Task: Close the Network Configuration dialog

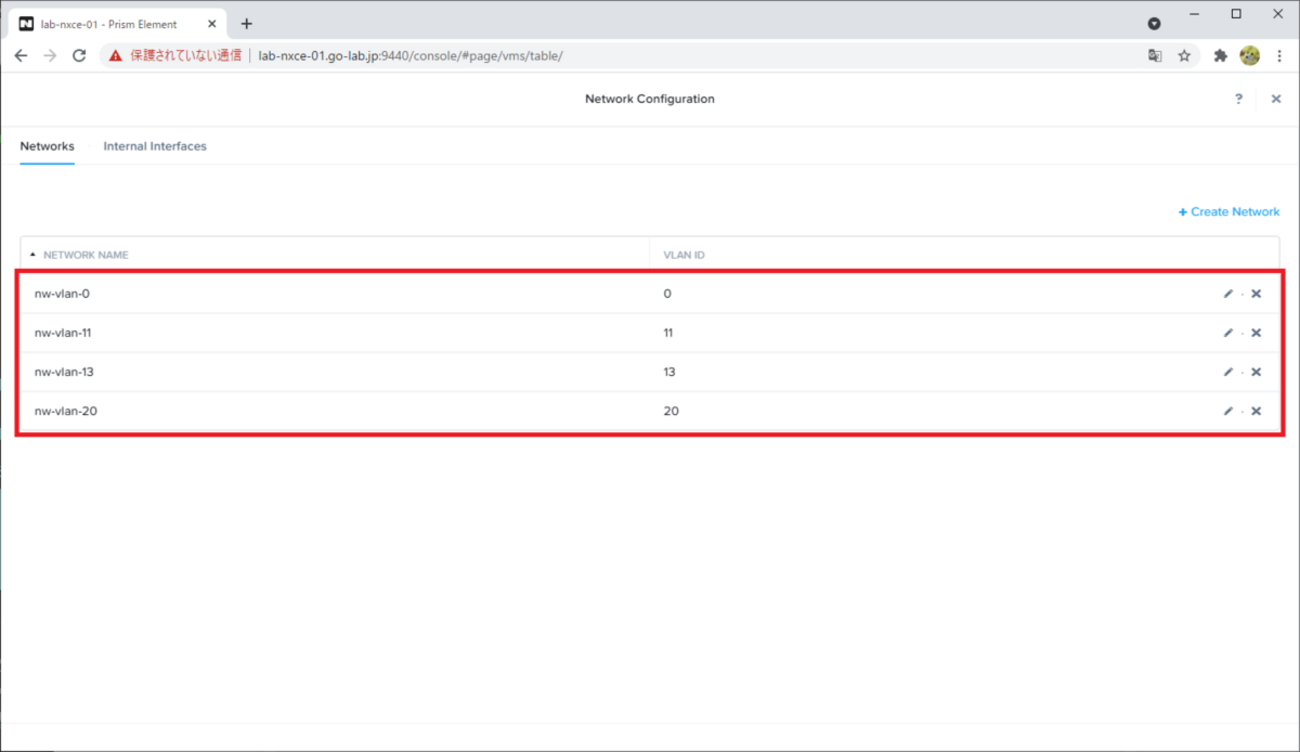Action: pyautogui.click(x=1276, y=98)
